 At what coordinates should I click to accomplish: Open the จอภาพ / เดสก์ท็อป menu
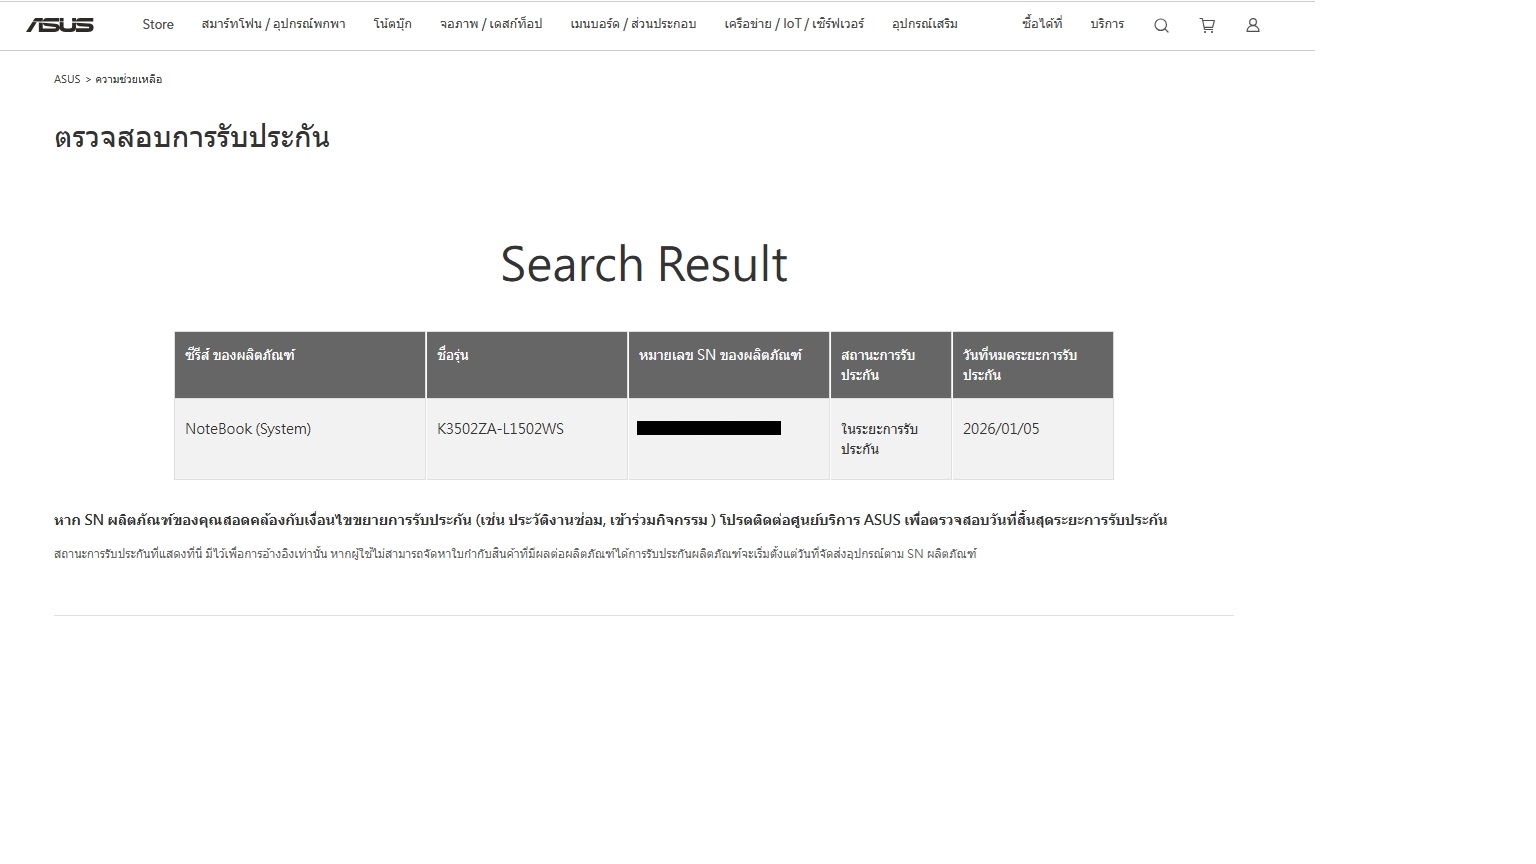(491, 24)
